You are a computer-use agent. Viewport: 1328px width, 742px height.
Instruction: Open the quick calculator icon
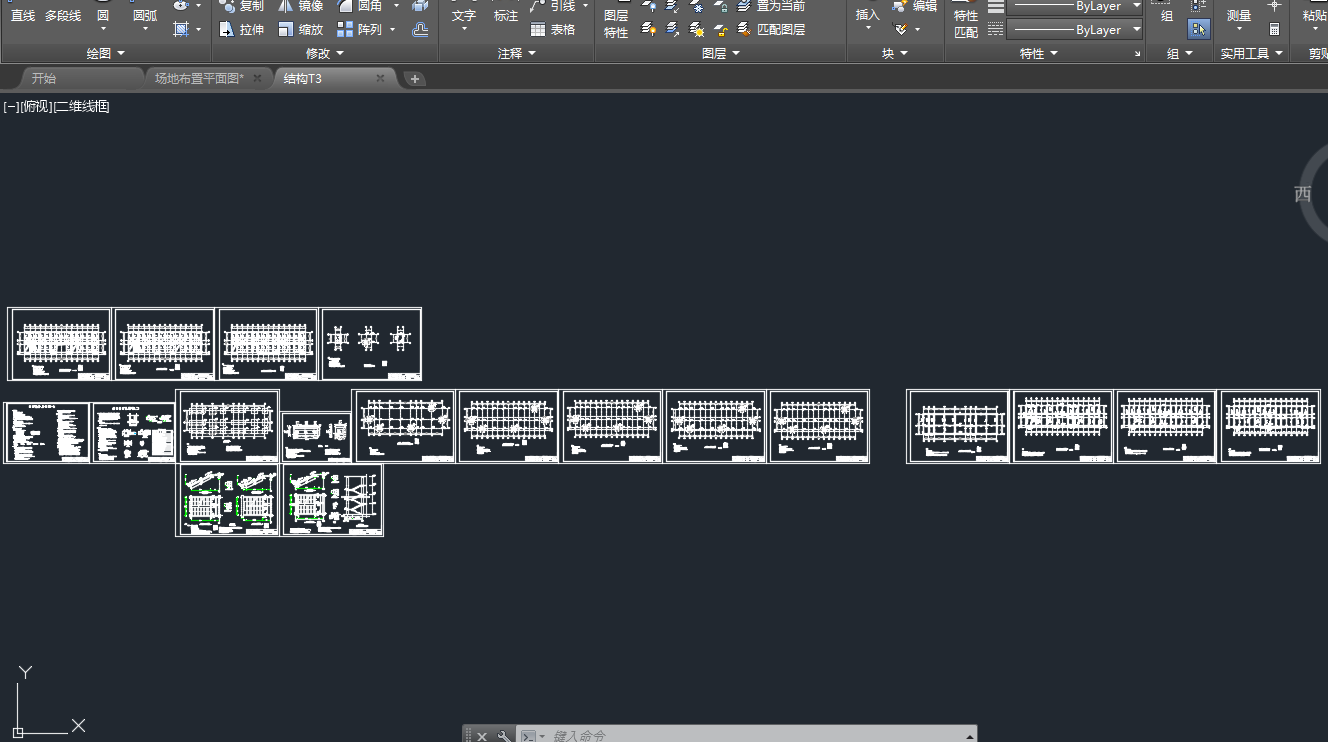(1274, 29)
